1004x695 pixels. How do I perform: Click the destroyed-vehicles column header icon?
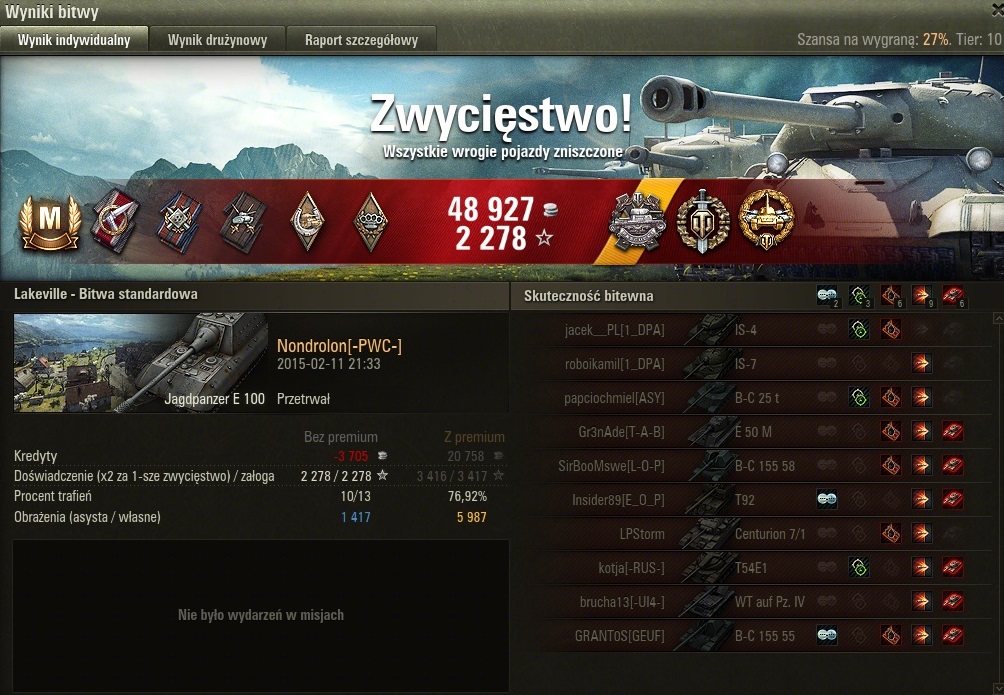(953, 296)
